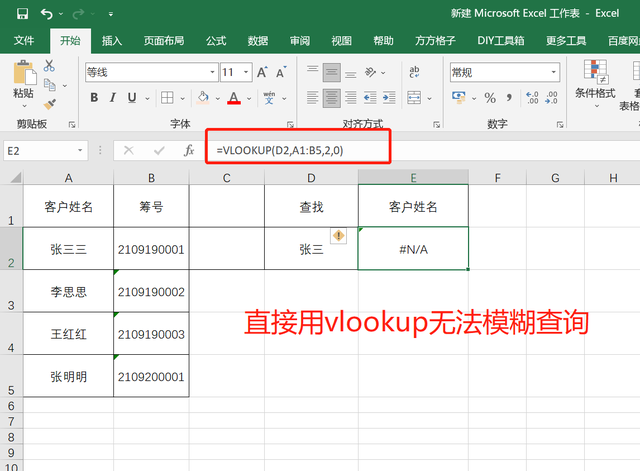Apply fill color bucket
Viewport: 640px width, 471px height.
[x=203, y=98]
